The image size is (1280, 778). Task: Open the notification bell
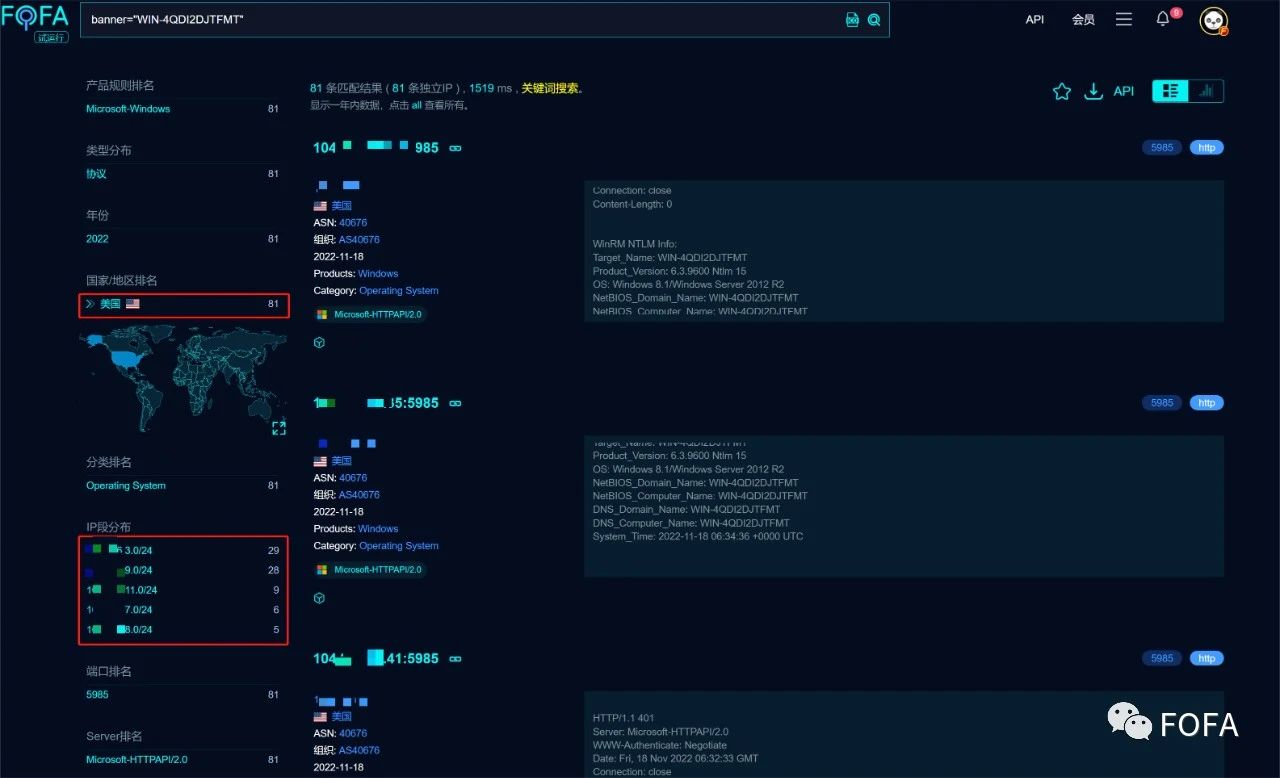[1163, 19]
